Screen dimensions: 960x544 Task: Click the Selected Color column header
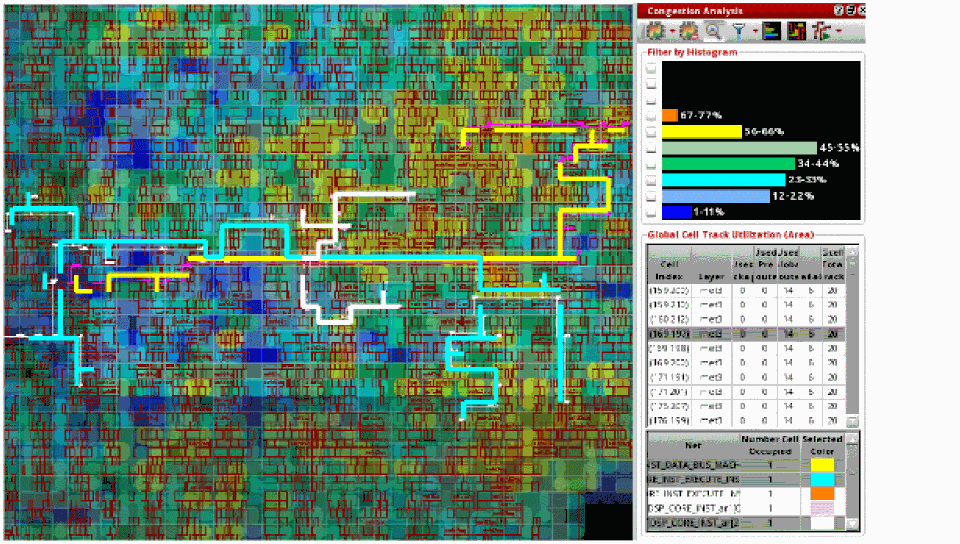(x=822, y=445)
